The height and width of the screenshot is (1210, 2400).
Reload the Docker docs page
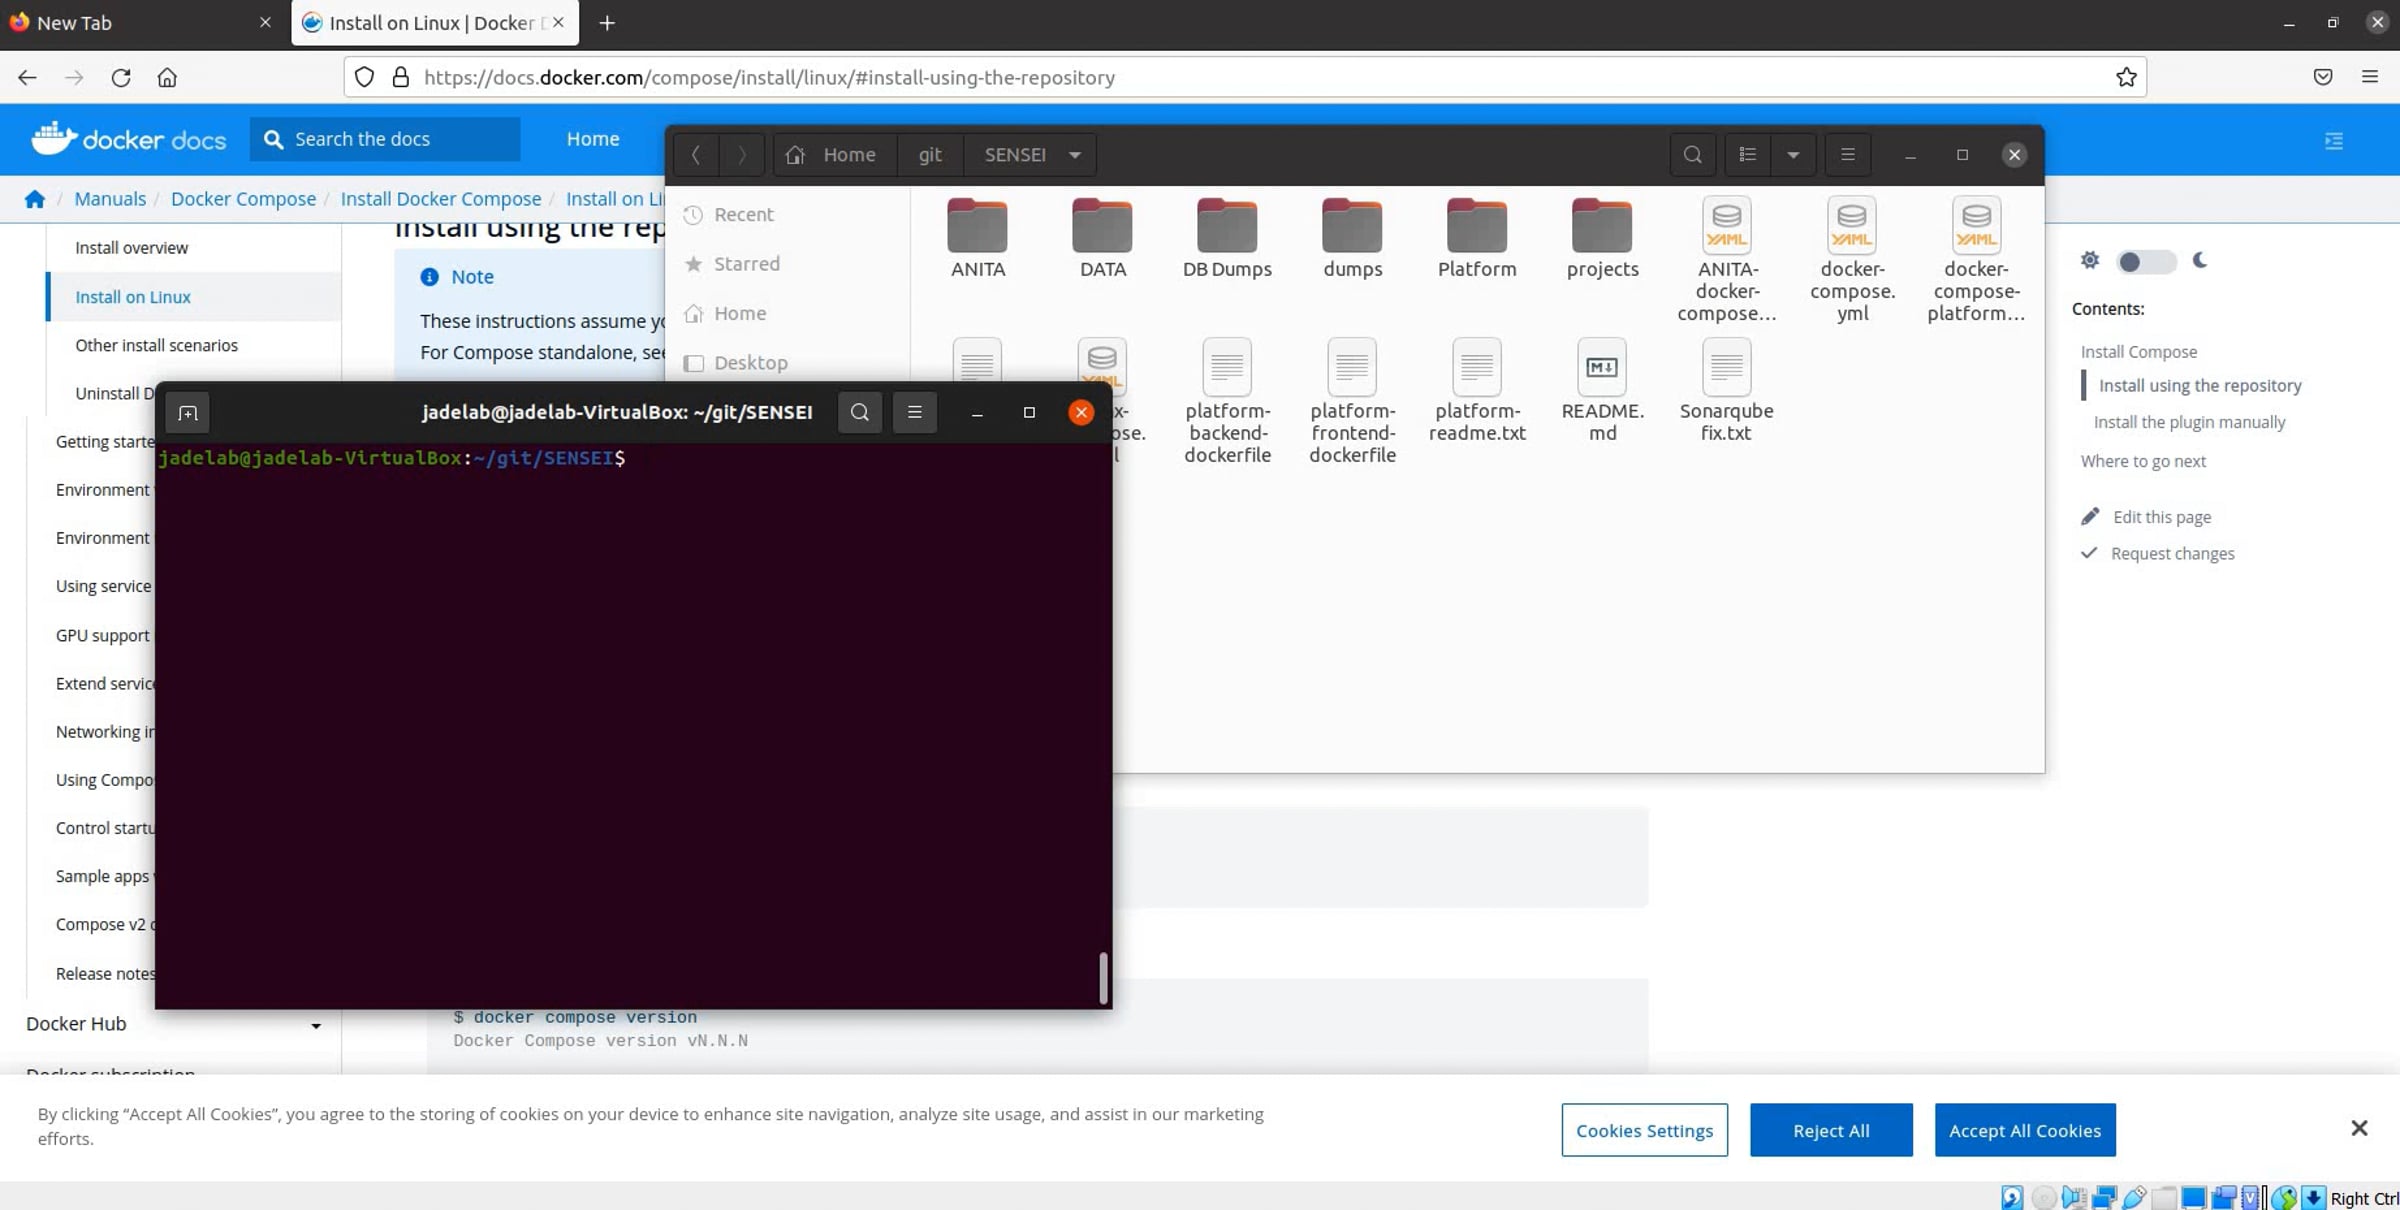click(121, 77)
